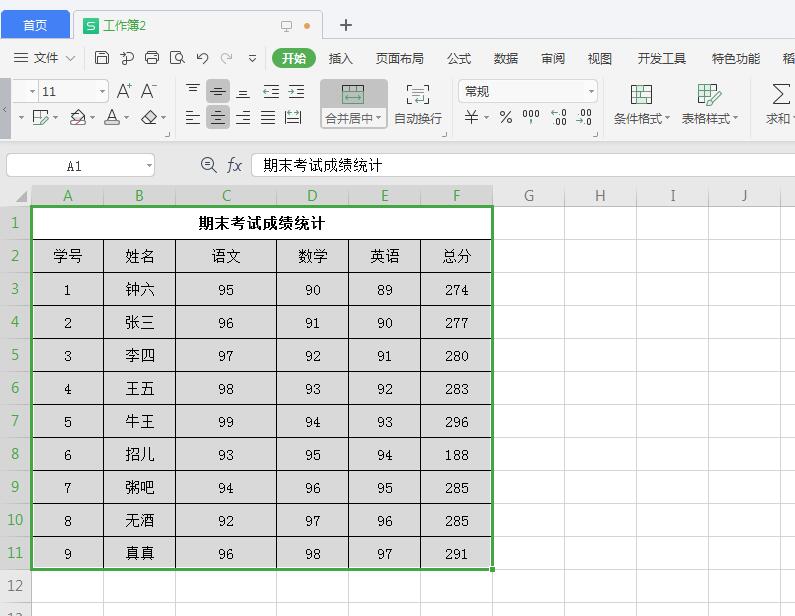Click the Decrease font size icon
Image resolution: width=795 pixels, height=616 pixels.
(x=149, y=91)
